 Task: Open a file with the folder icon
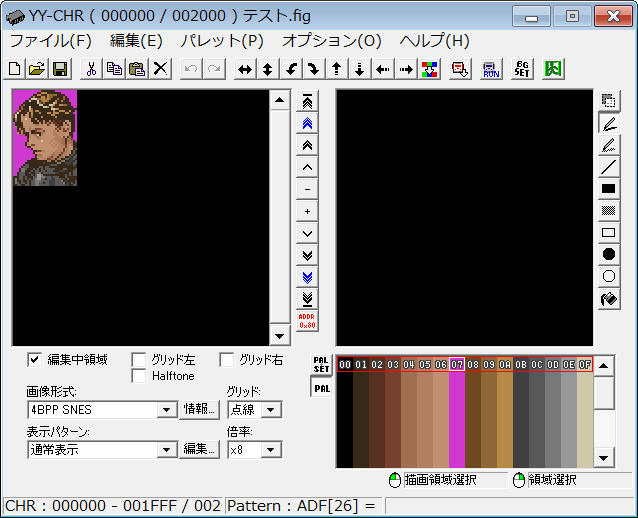pos(37,69)
